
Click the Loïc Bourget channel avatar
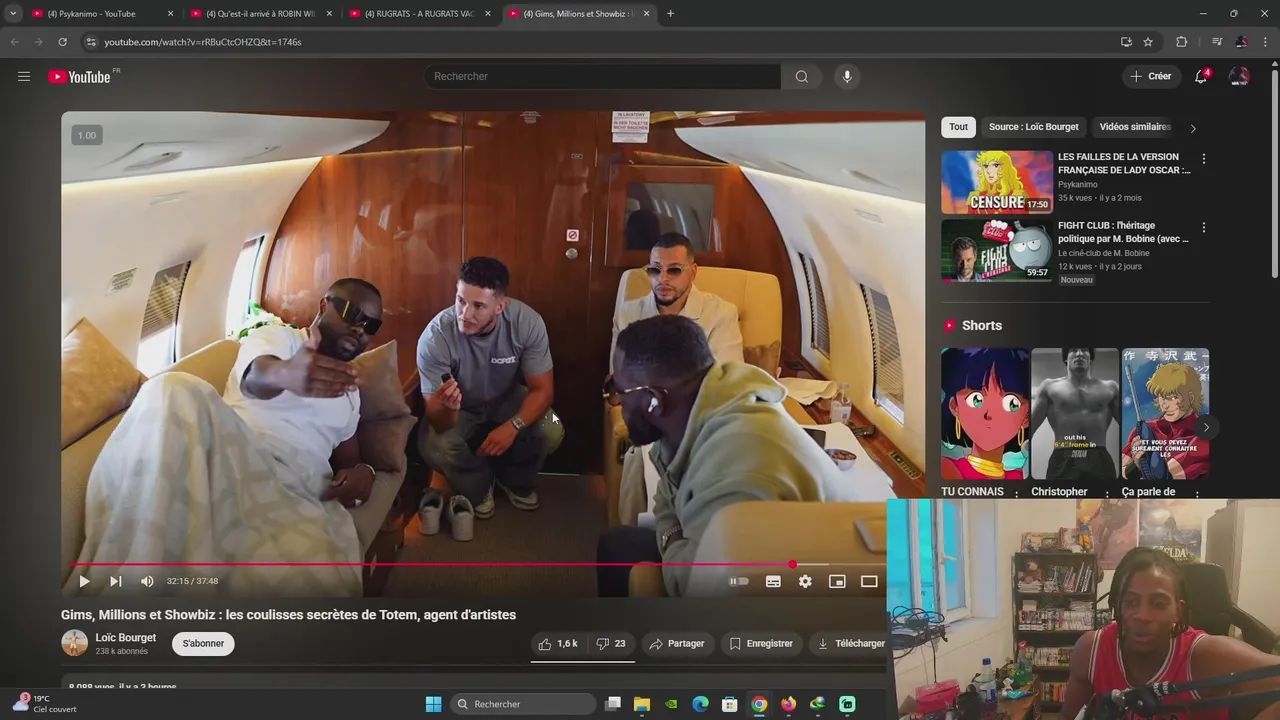tap(75, 643)
